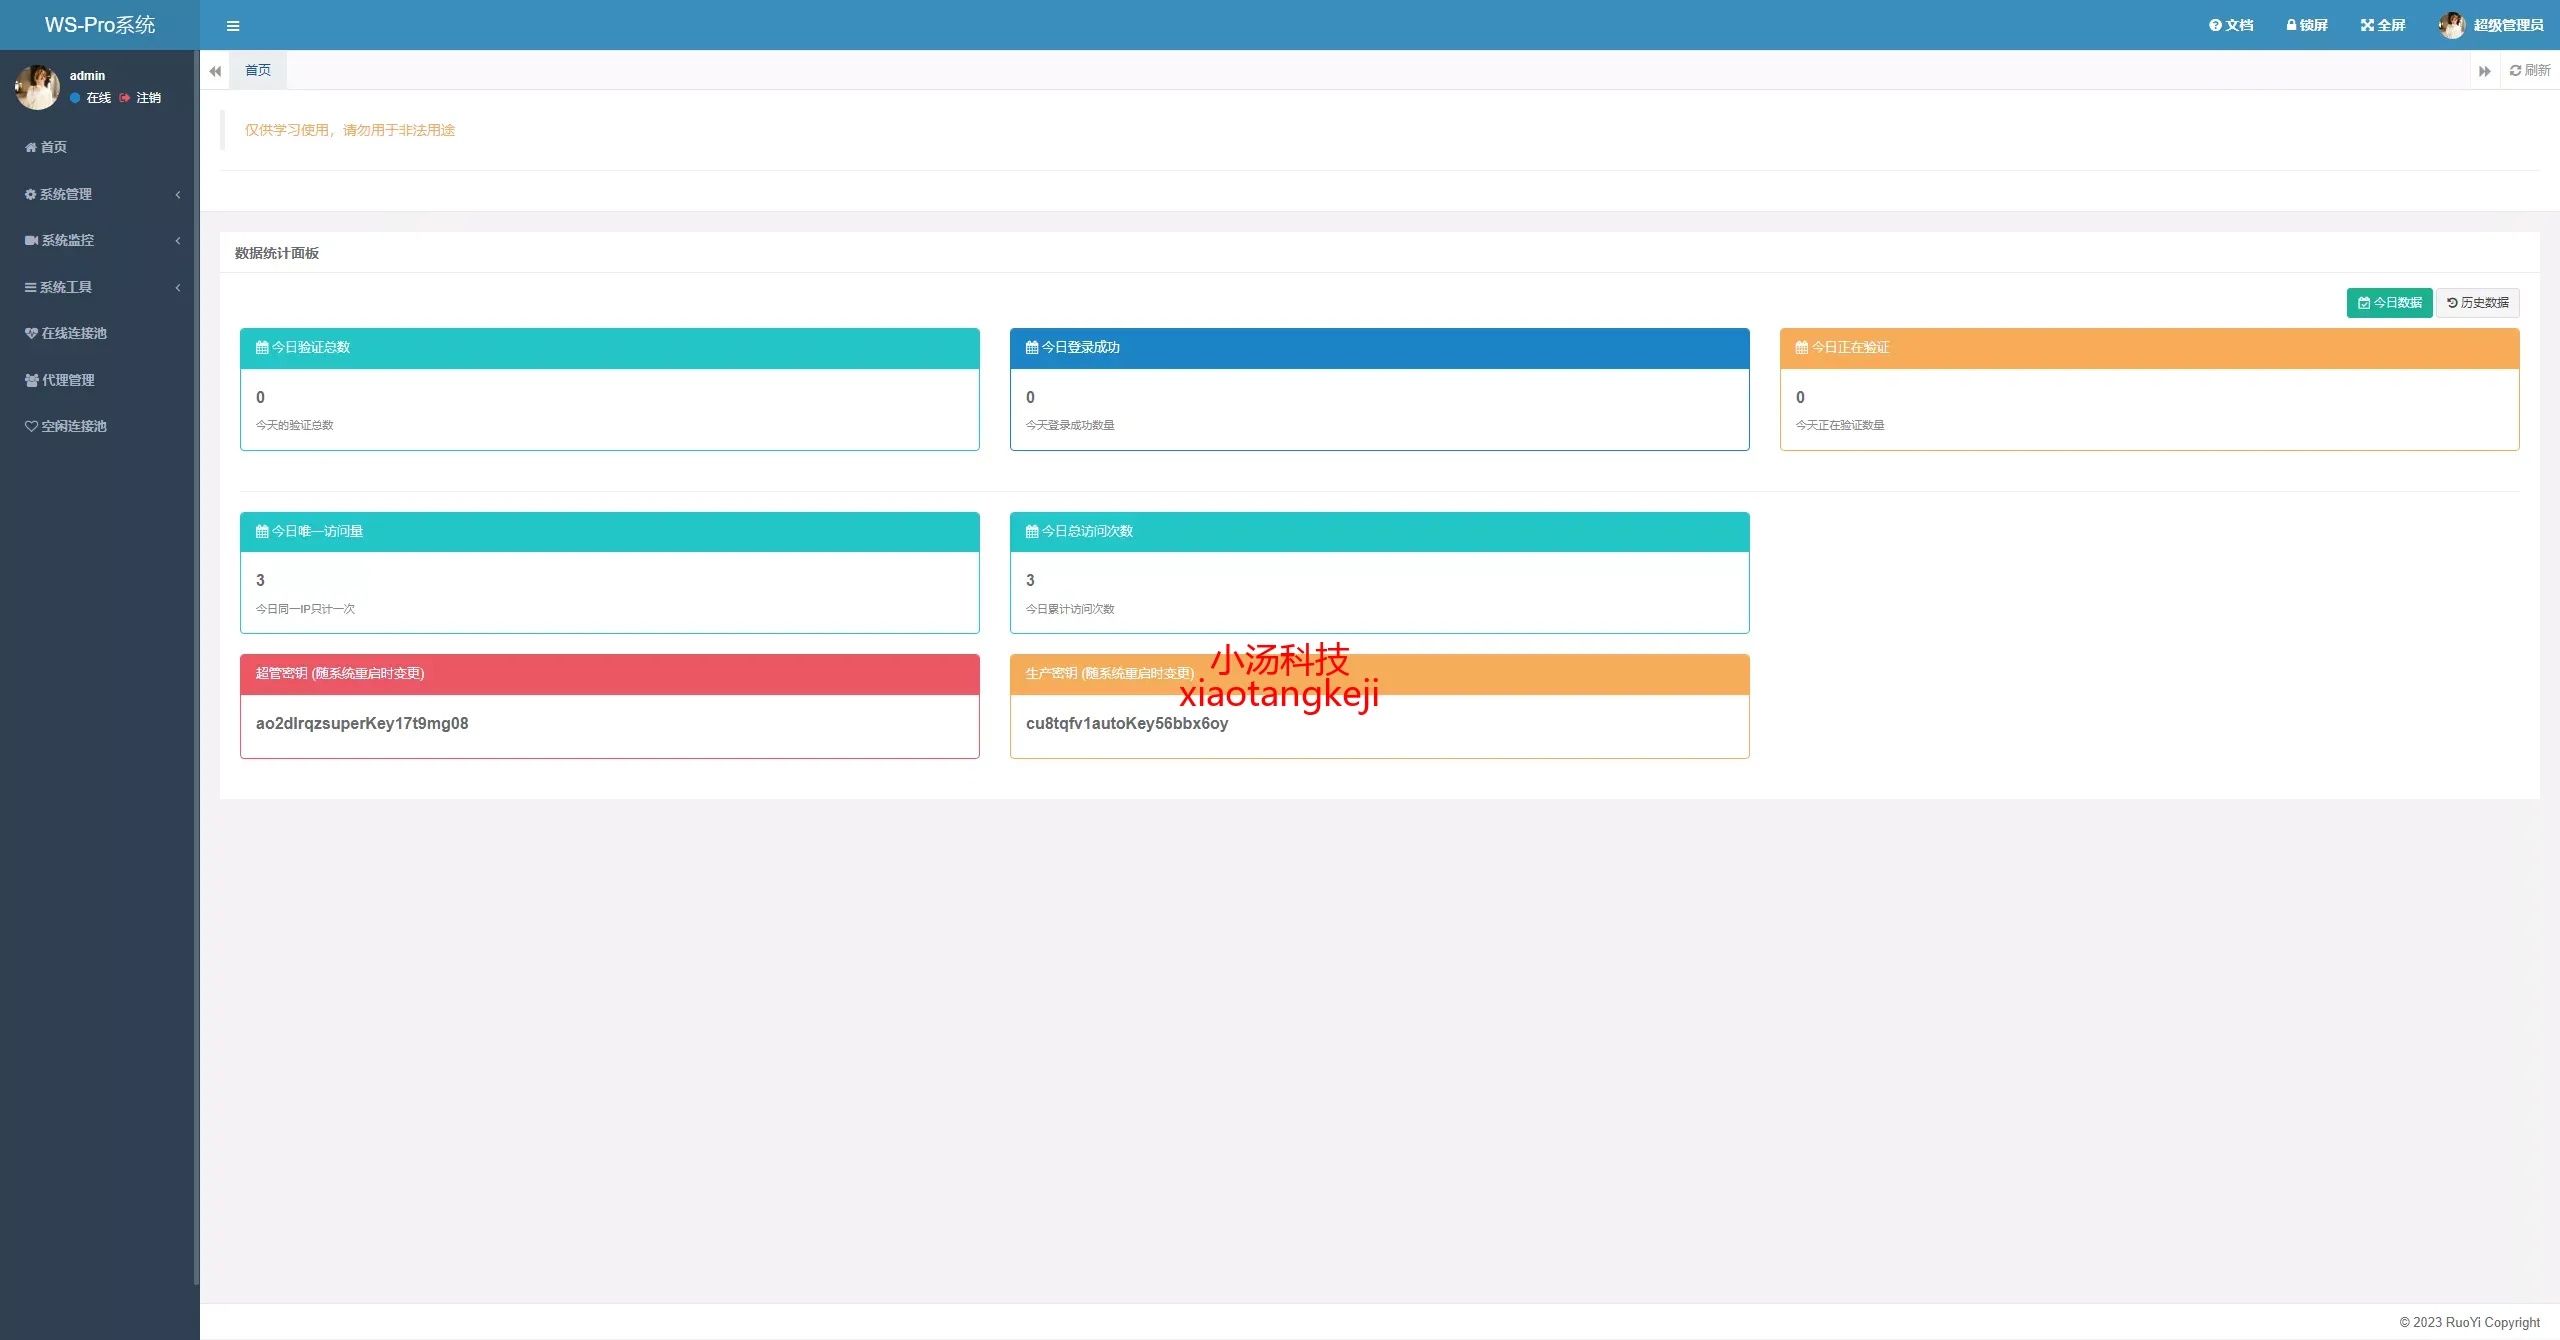
Task: Click the WS-Pro系统 logo title
Action: 100,25
